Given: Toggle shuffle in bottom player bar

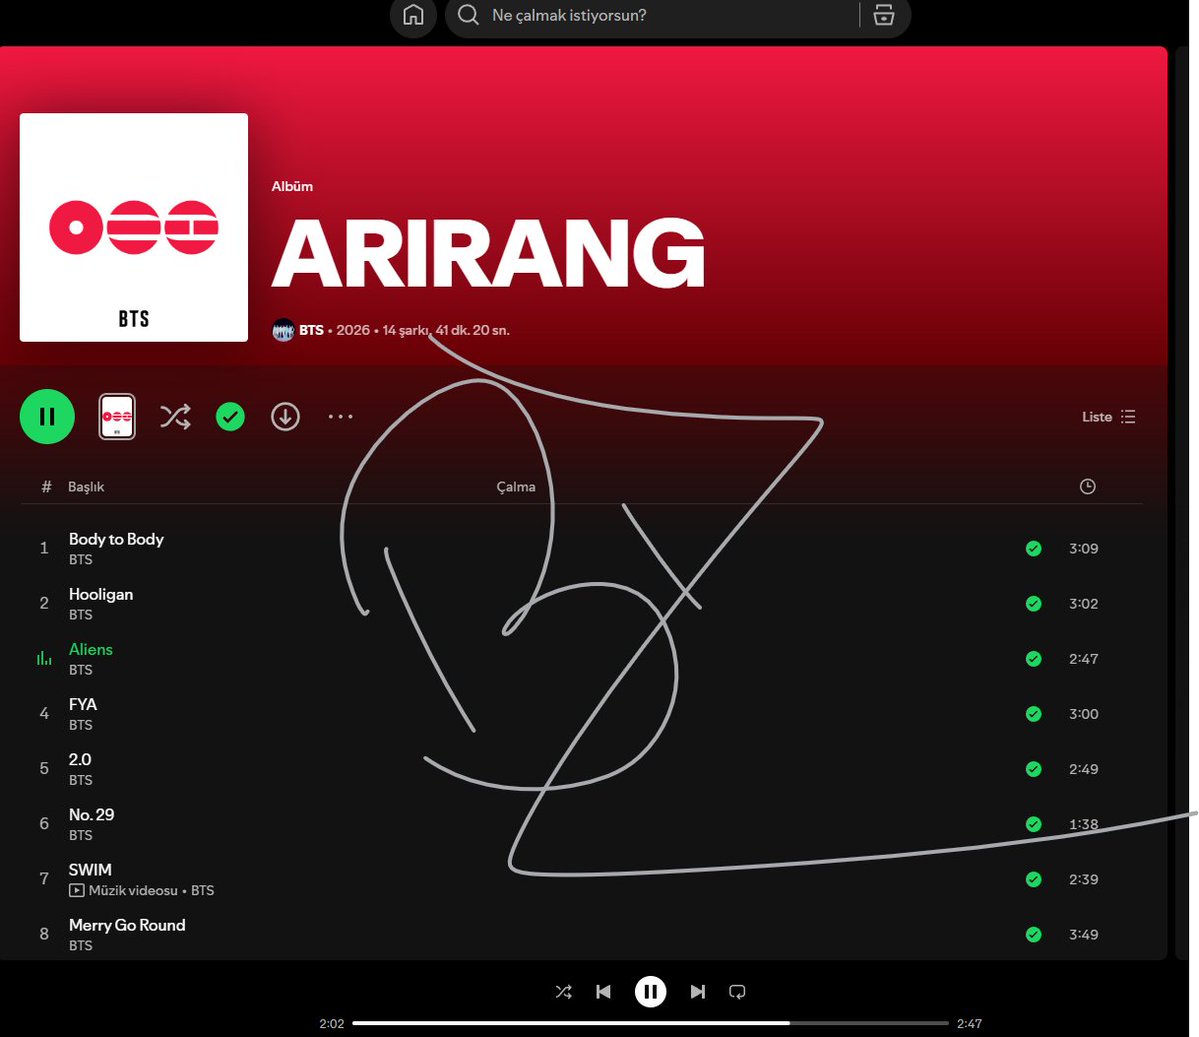Looking at the screenshot, I should [564, 992].
